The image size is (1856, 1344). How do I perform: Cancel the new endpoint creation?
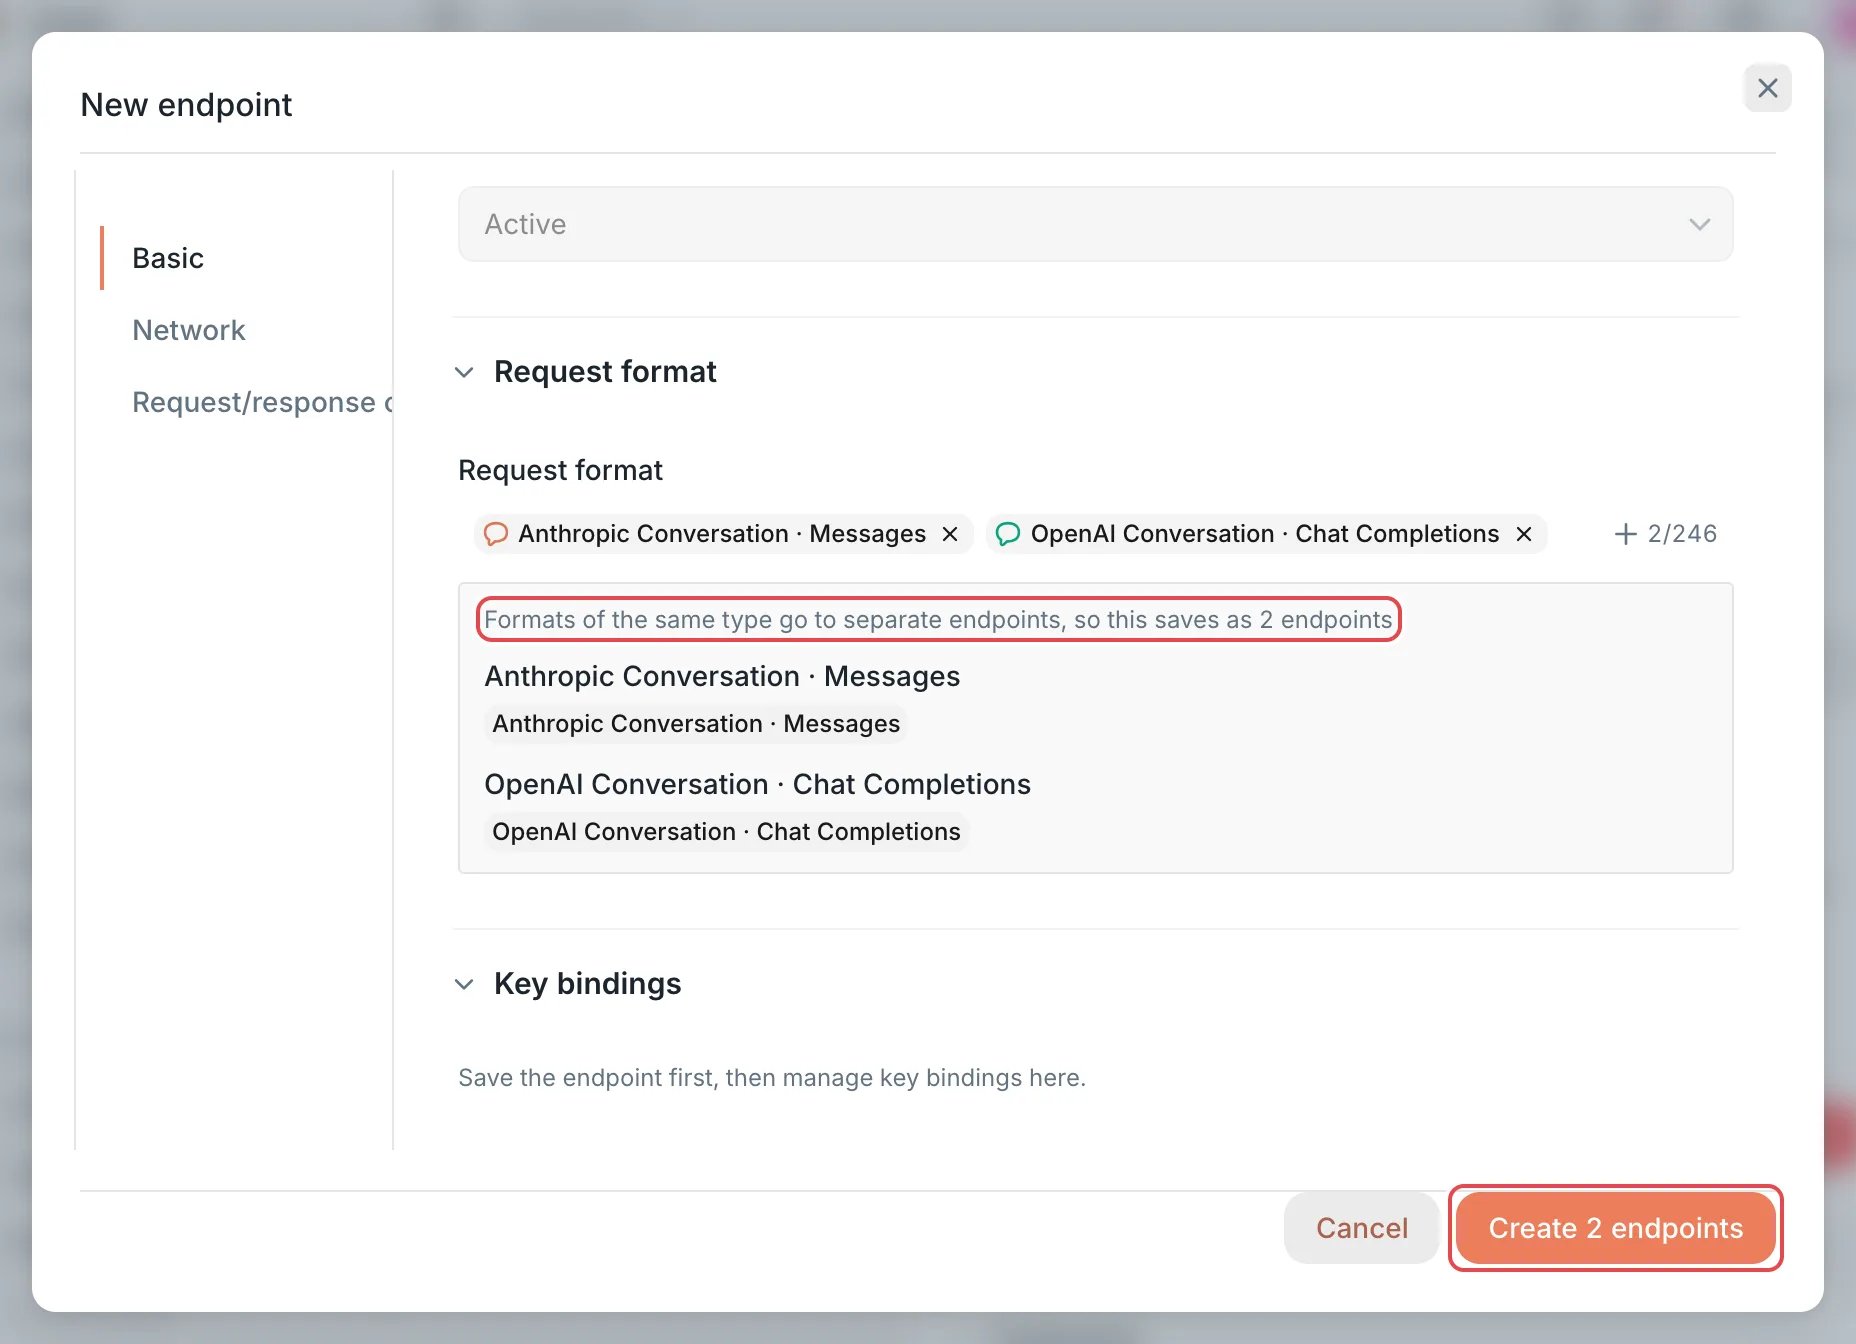[1362, 1228]
